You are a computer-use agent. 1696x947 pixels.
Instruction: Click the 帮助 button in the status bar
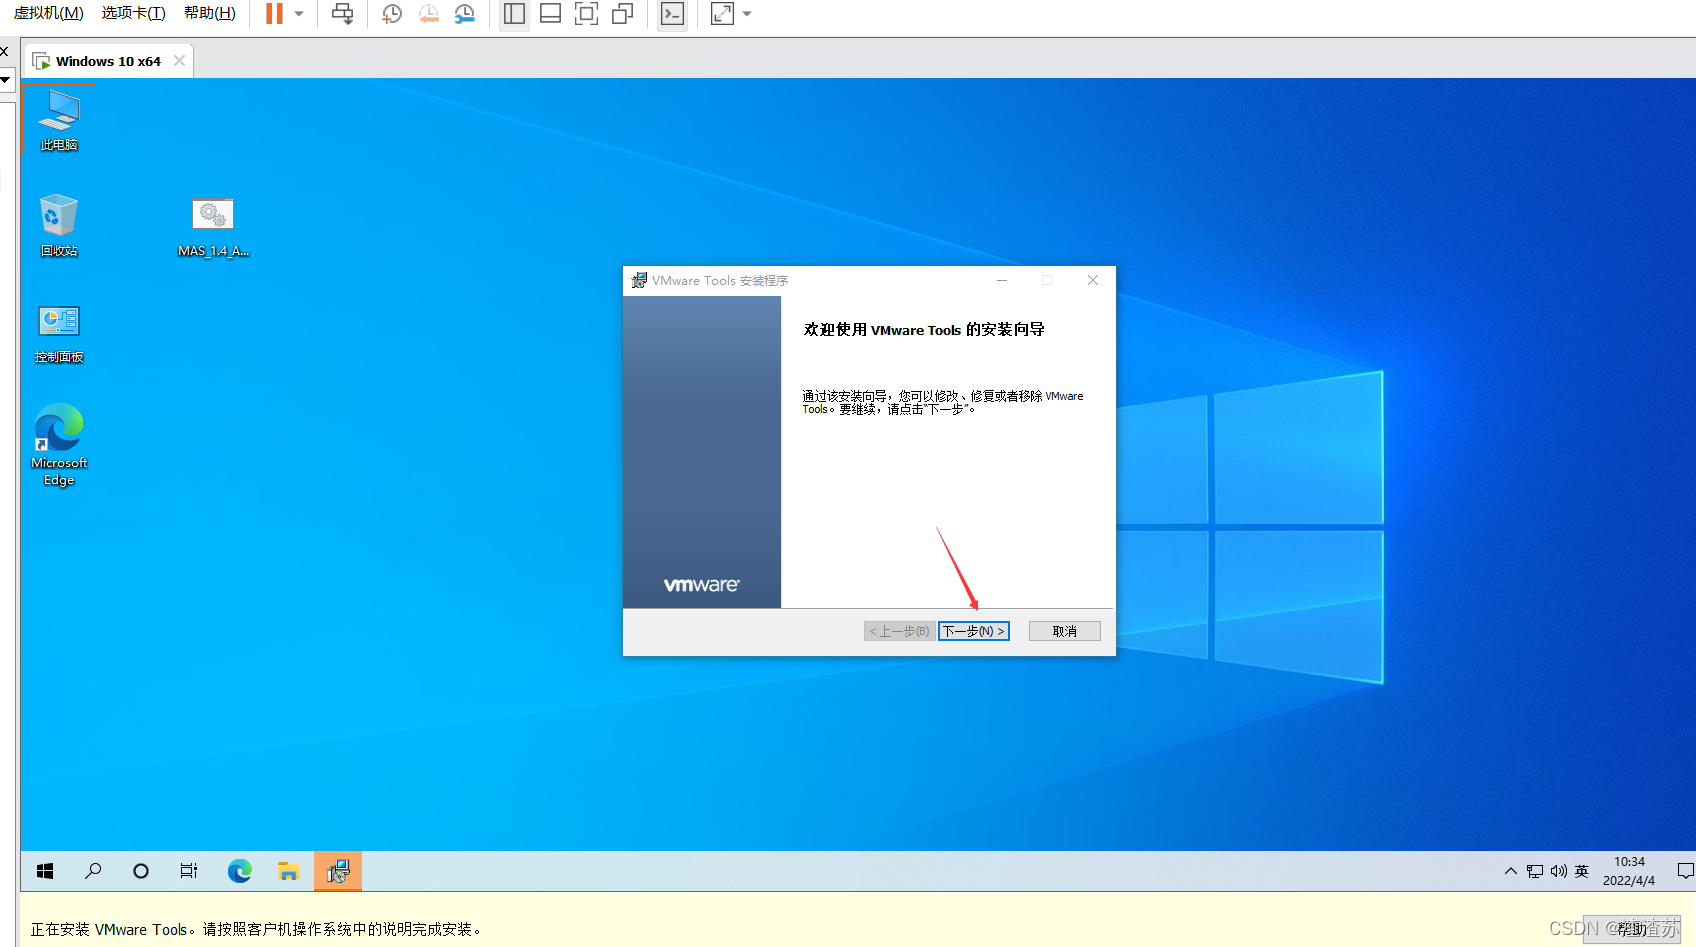(x=1632, y=929)
